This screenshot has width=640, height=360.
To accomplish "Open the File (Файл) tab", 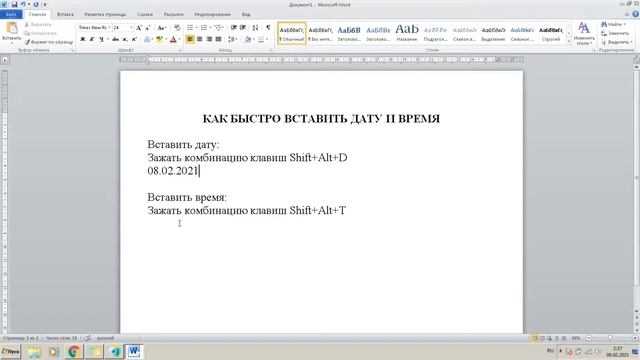I will (11, 14).
